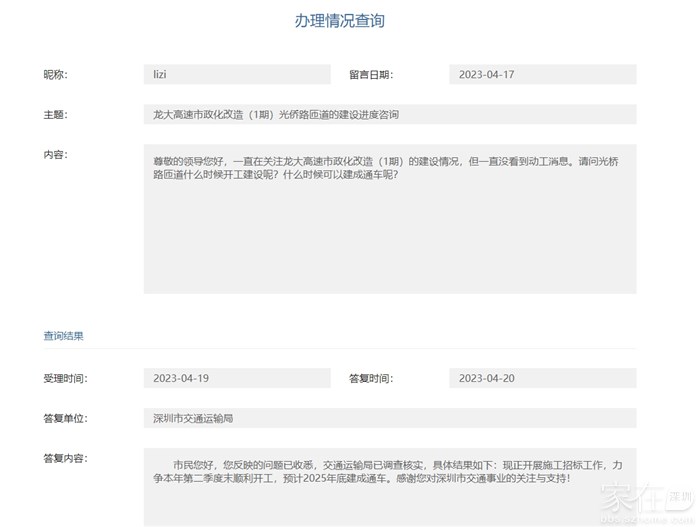Focus the subject field about 龙大高速市政化改造
The image size is (700, 527).
click(389, 115)
